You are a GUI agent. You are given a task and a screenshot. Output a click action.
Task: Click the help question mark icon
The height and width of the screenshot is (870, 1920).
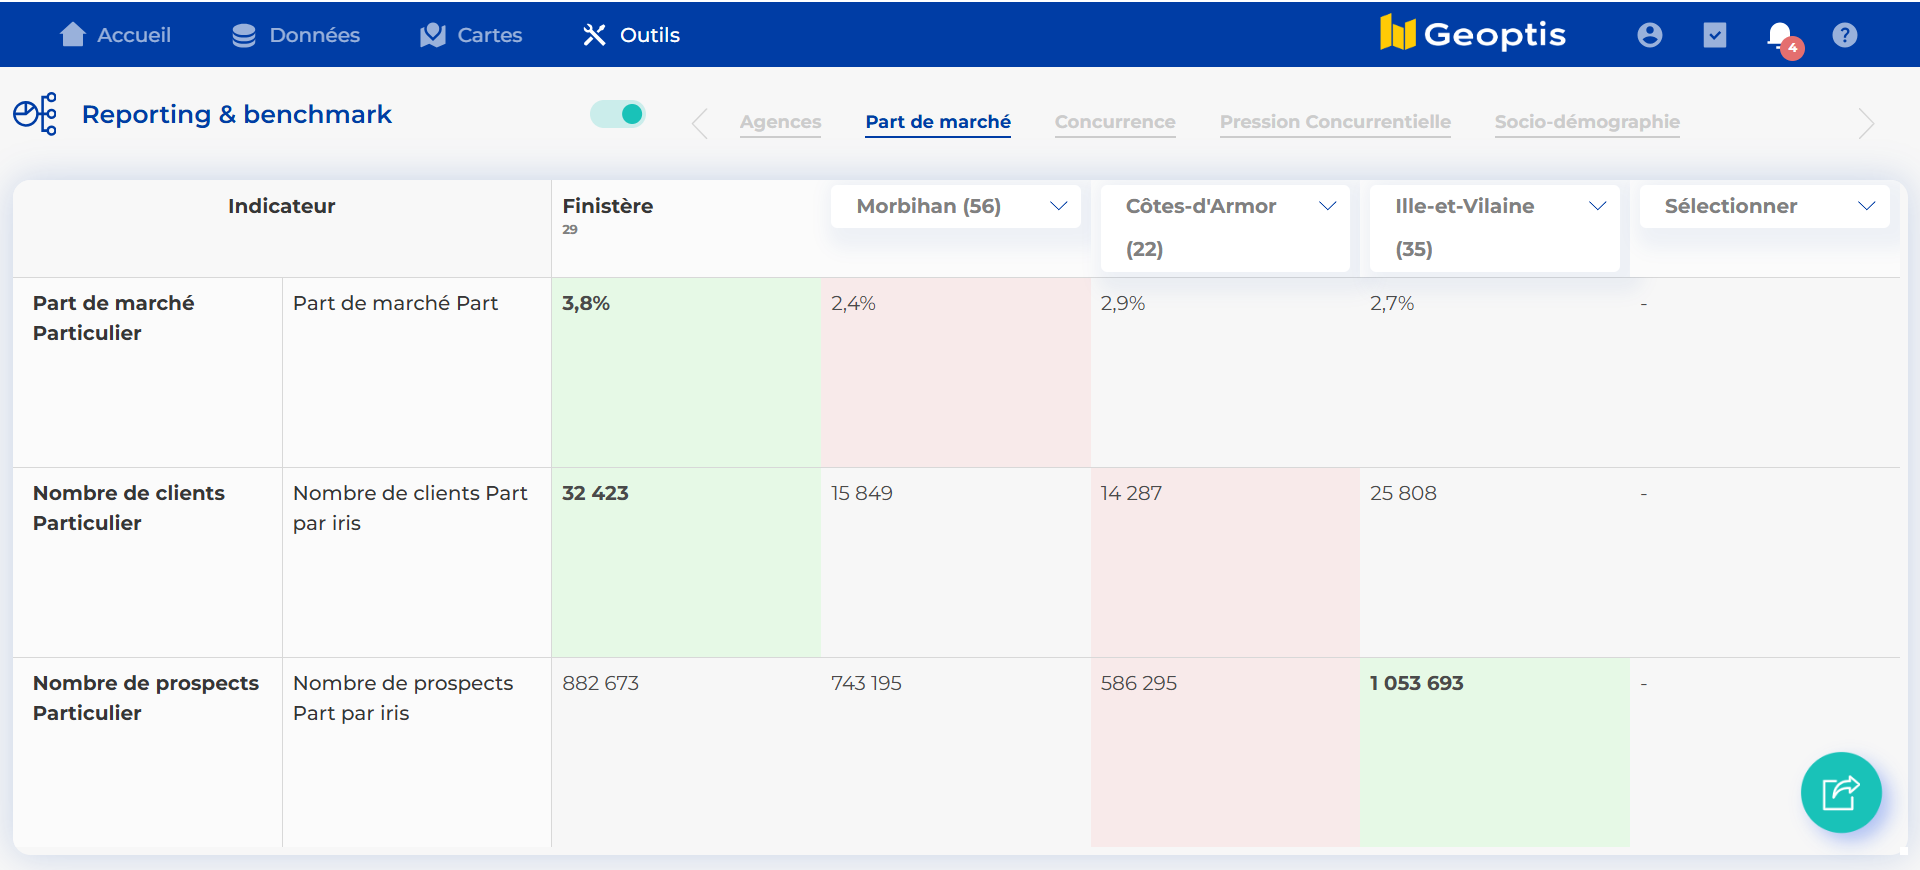(x=1844, y=35)
